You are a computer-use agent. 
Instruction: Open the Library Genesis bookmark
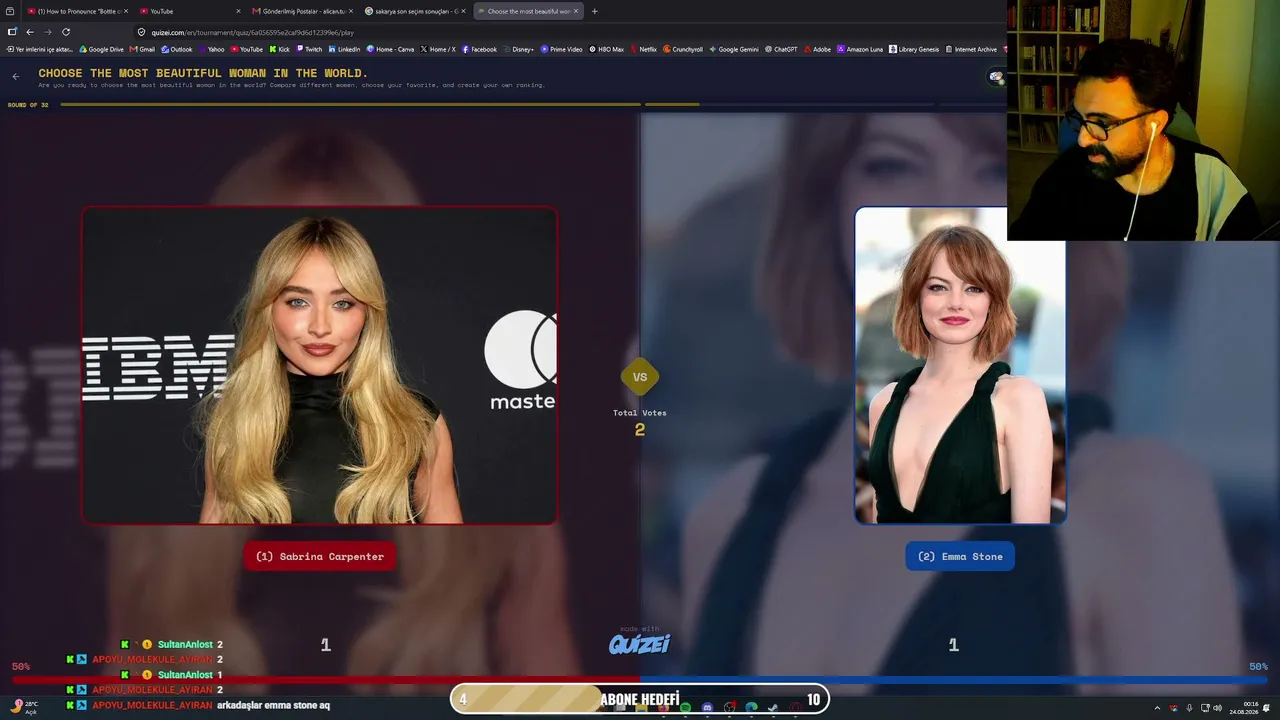(x=914, y=49)
